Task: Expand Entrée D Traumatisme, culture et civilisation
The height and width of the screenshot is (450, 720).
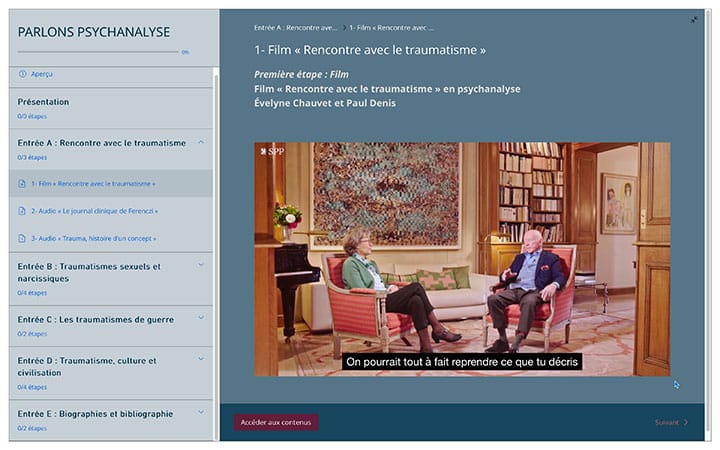Action: click(x=201, y=359)
